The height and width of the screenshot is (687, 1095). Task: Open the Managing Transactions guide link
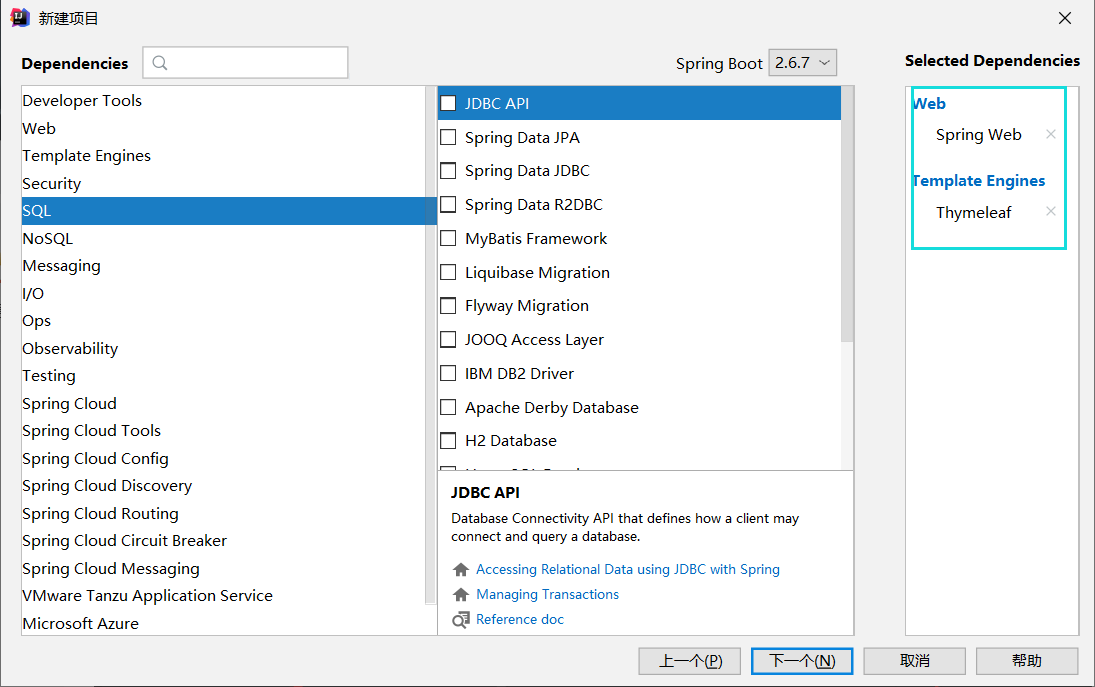[x=547, y=595]
